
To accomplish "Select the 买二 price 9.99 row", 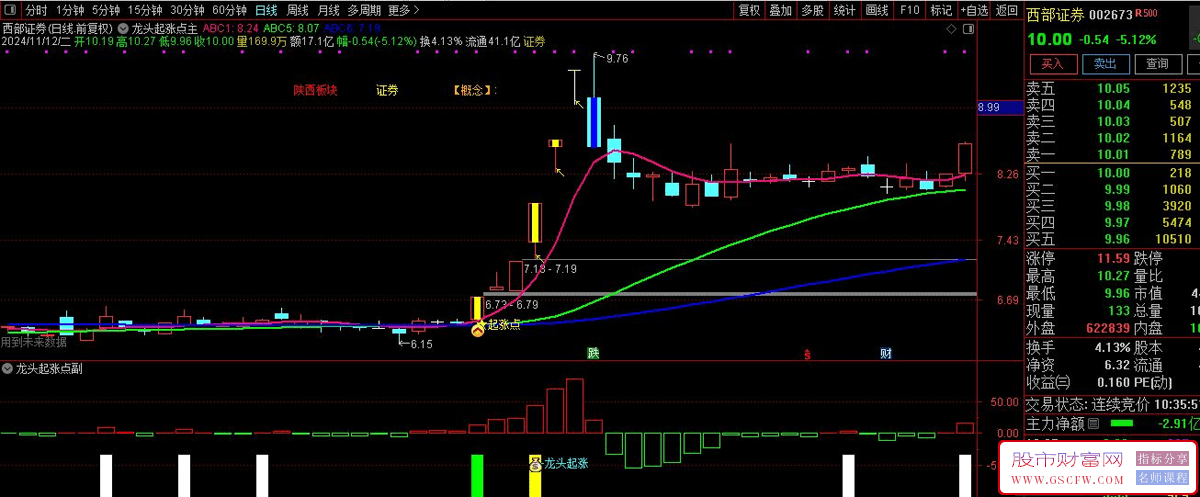I will coord(1112,189).
